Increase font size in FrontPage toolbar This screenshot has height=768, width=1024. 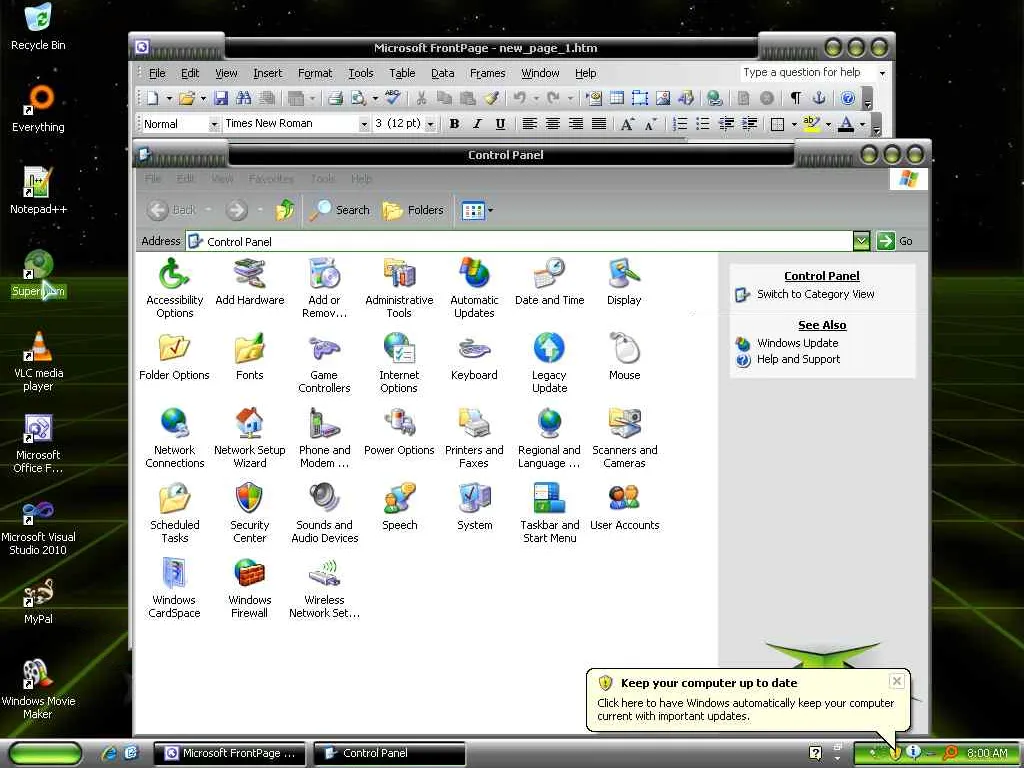(x=627, y=123)
